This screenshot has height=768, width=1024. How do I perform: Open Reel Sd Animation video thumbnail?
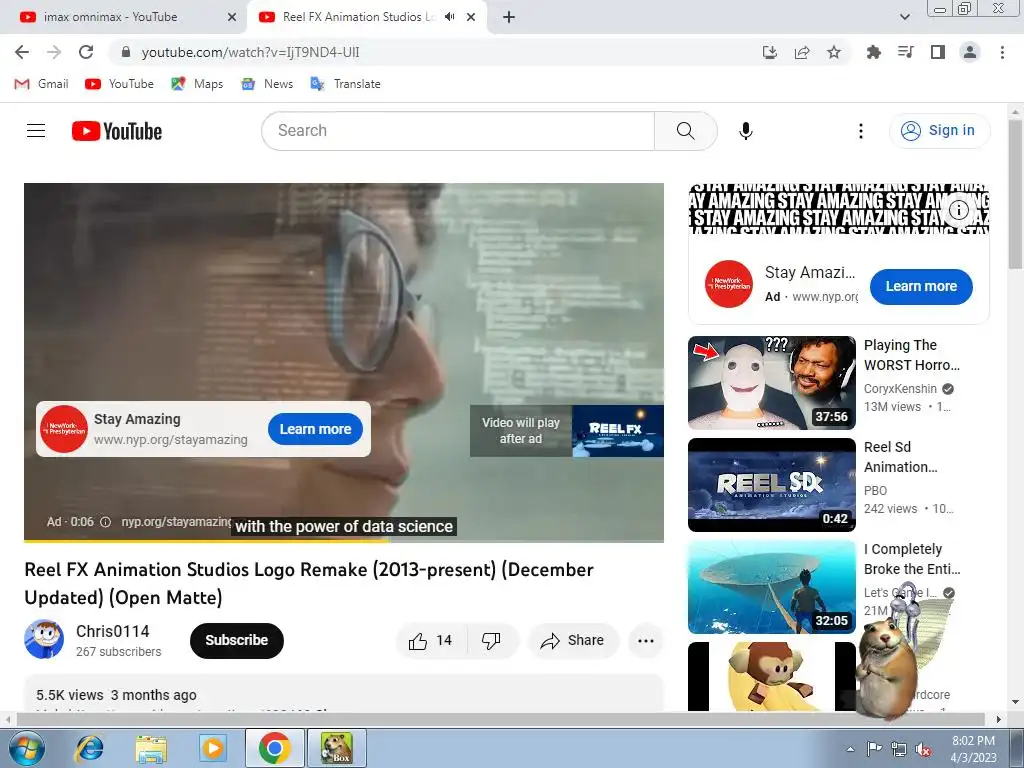(772, 485)
